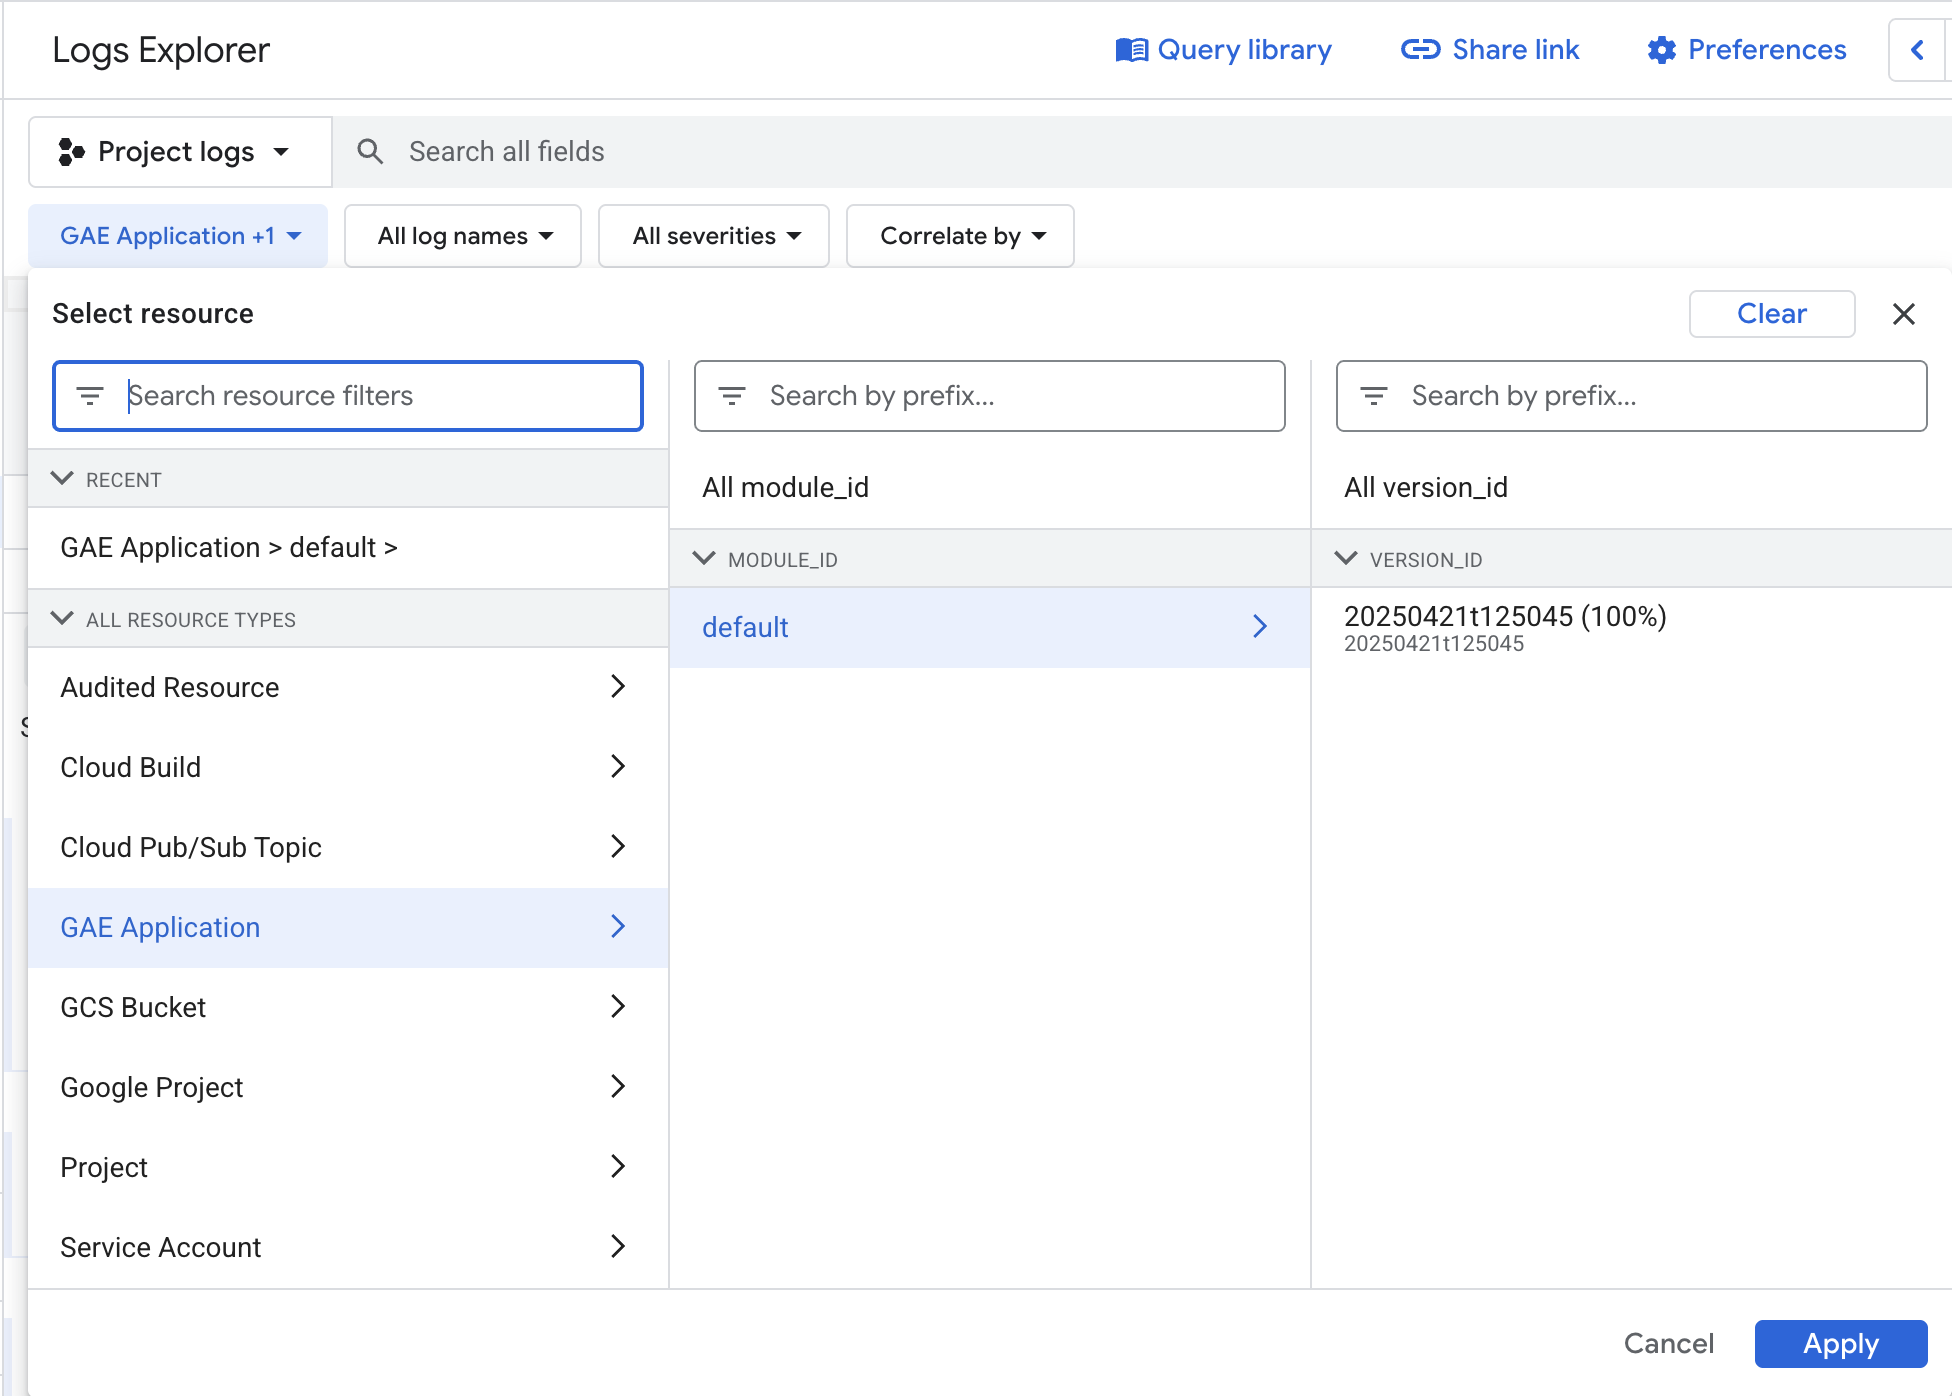
Task: Click the Search all fields magnifier icon
Action: tap(370, 152)
